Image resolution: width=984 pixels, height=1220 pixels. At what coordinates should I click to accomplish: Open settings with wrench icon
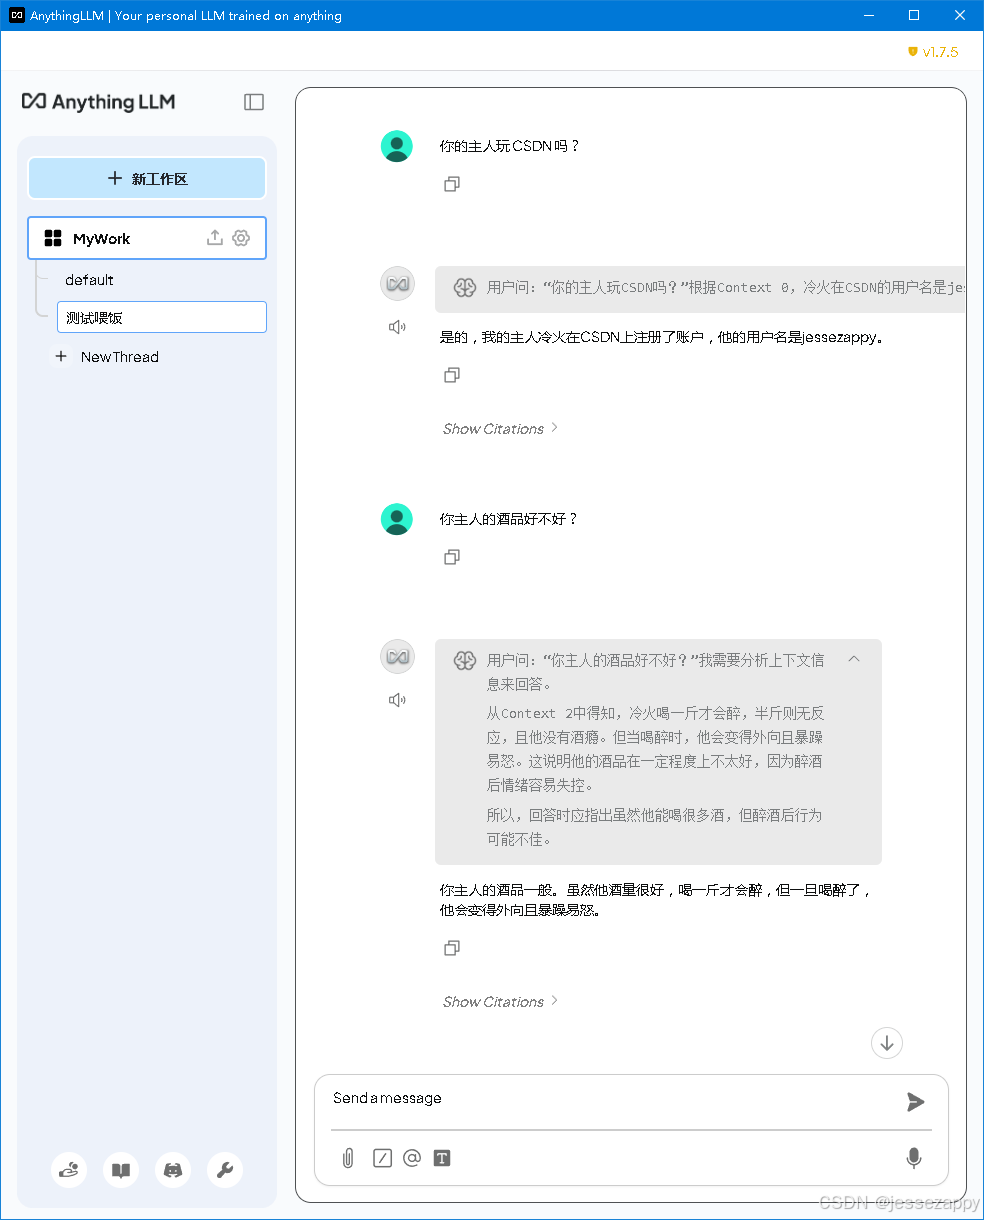point(225,1170)
